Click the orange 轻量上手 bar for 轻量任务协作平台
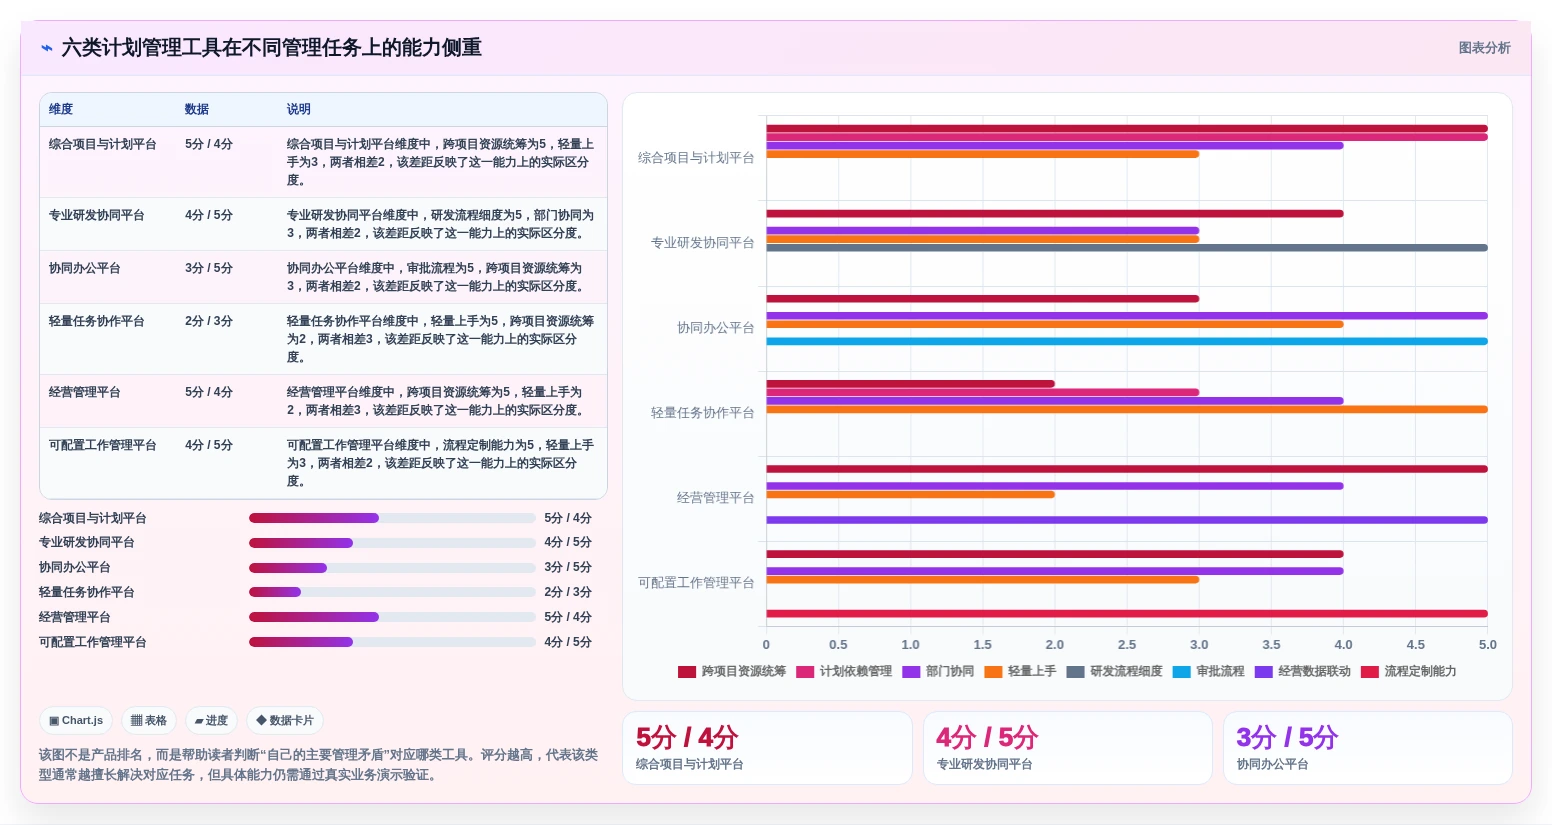Image resolution: width=1552 pixels, height=825 pixels. pyautogui.click(x=1127, y=409)
